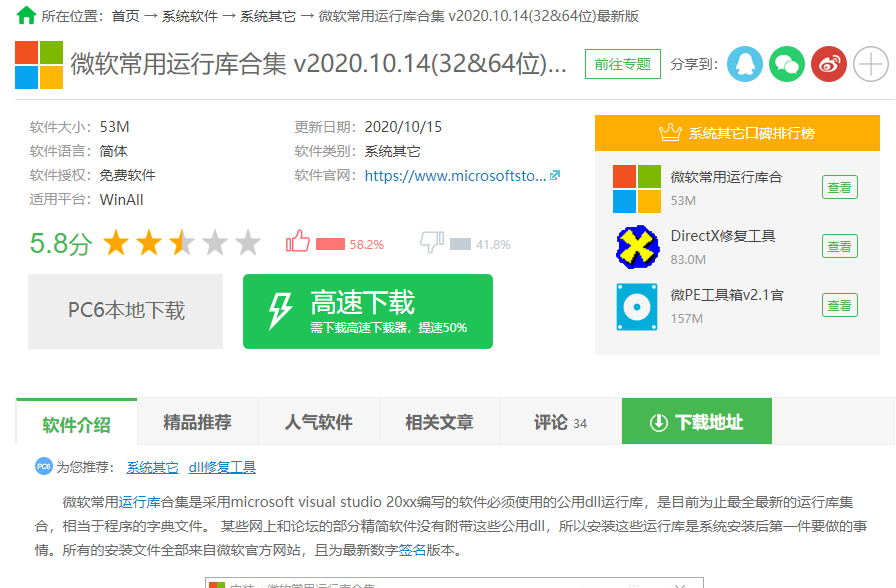Image resolution: width=896 pixels, height=588 pixels.
Task: Jump to the 下载地址 tab
Action: [x=697, y=422]
